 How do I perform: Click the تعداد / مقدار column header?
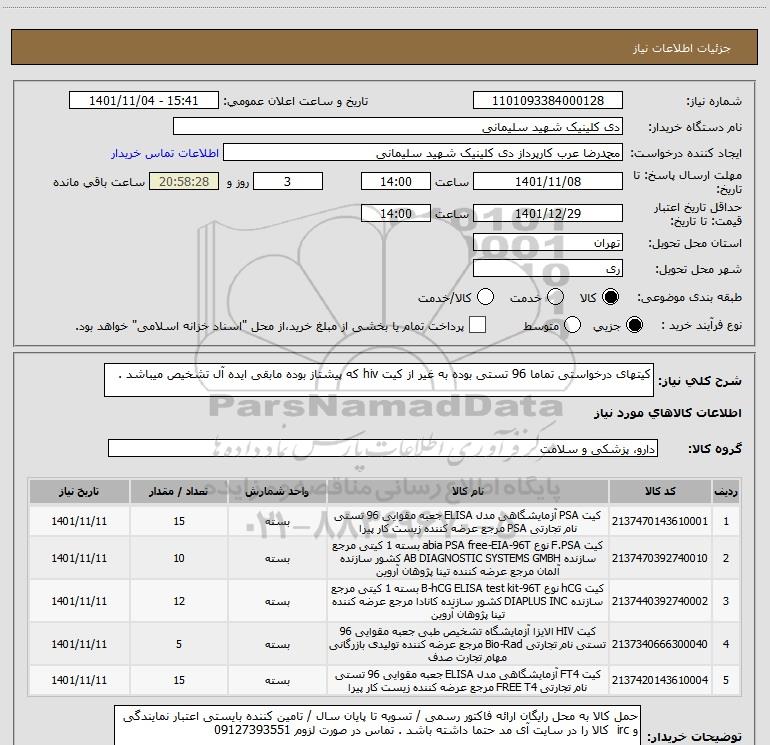tap(179, 492)
